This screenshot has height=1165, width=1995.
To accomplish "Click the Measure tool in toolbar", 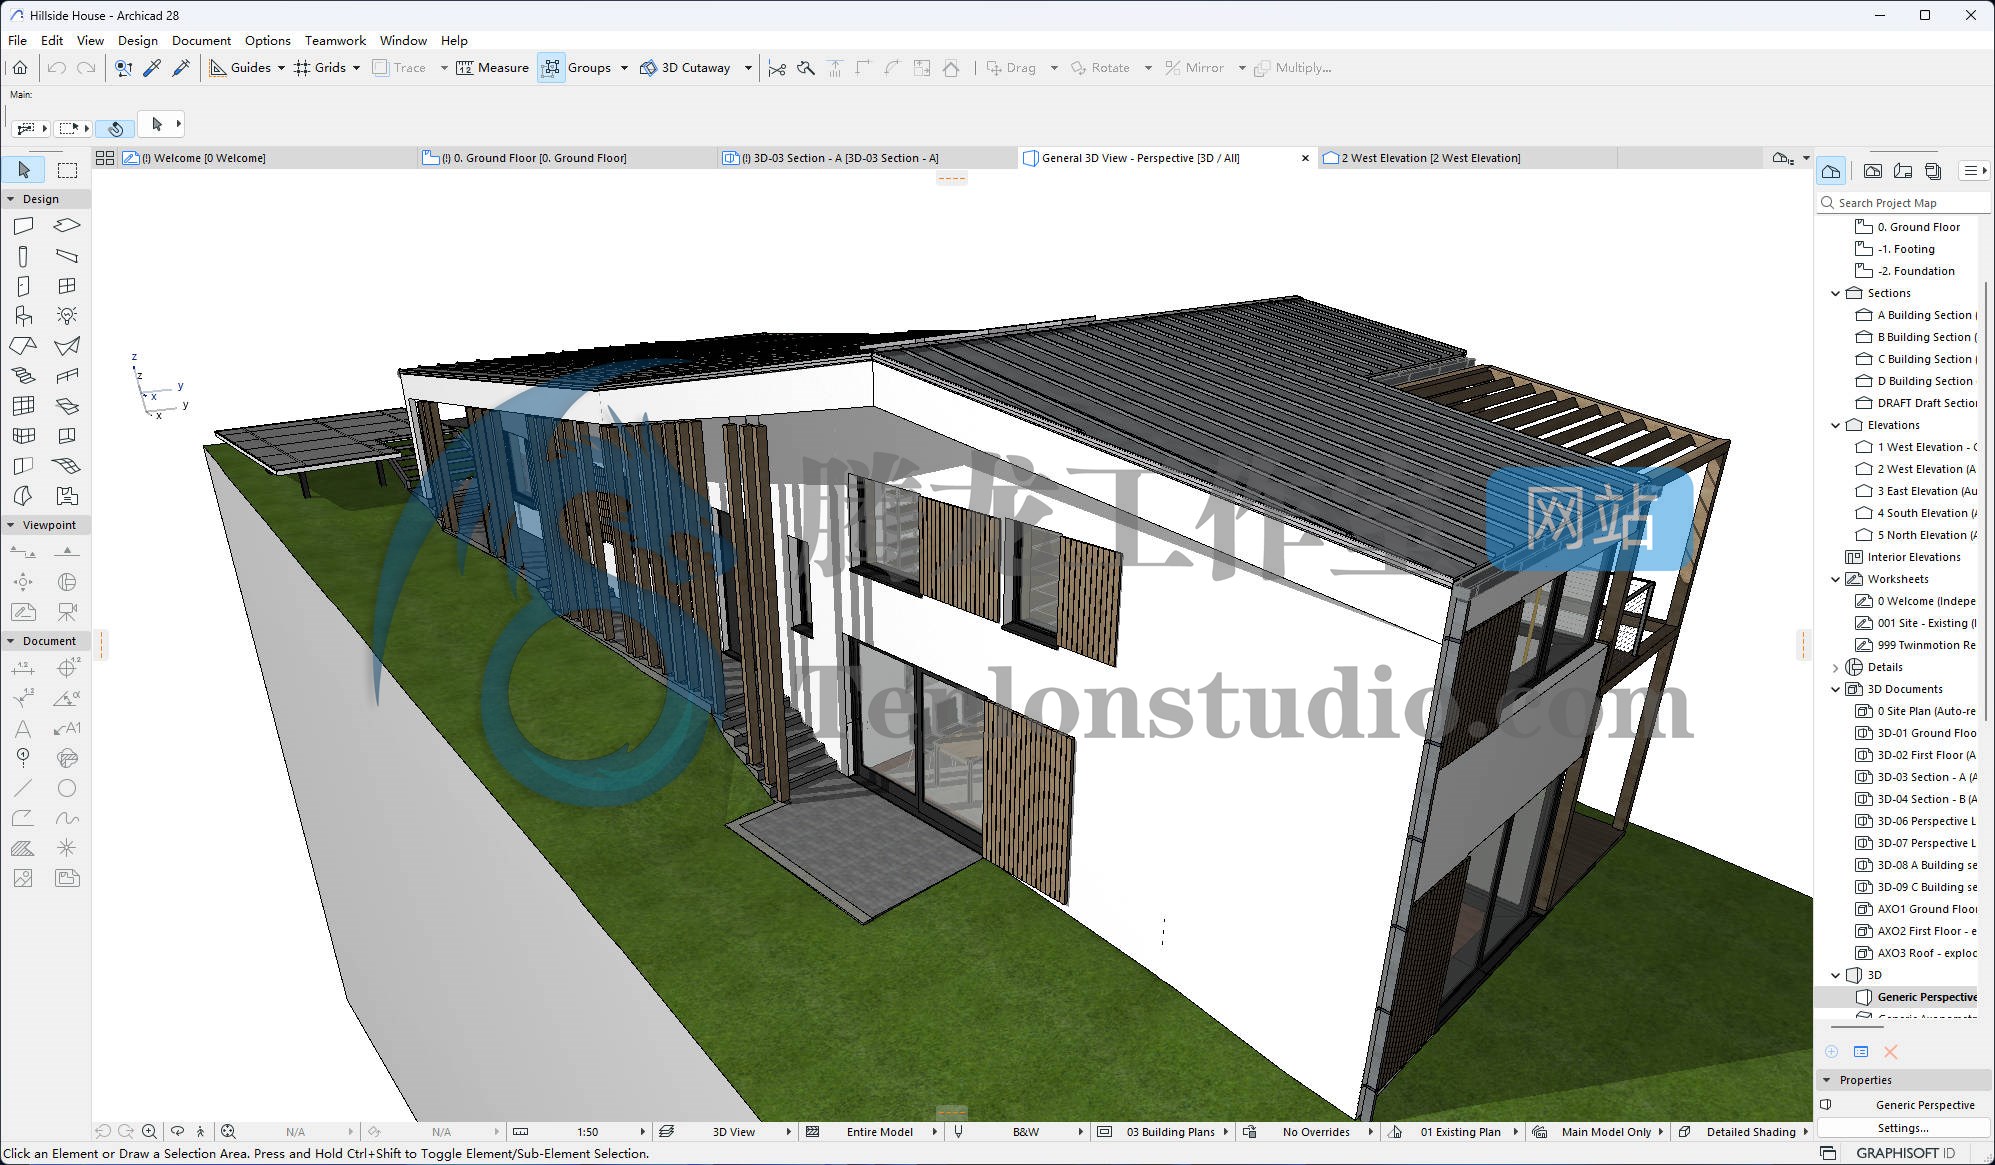I will (x=492, y=68).
